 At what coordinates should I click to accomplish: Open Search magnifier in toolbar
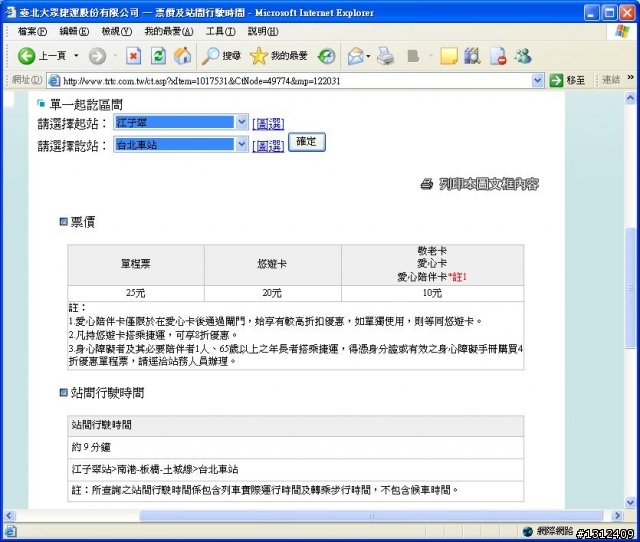(x=221, y=56)
